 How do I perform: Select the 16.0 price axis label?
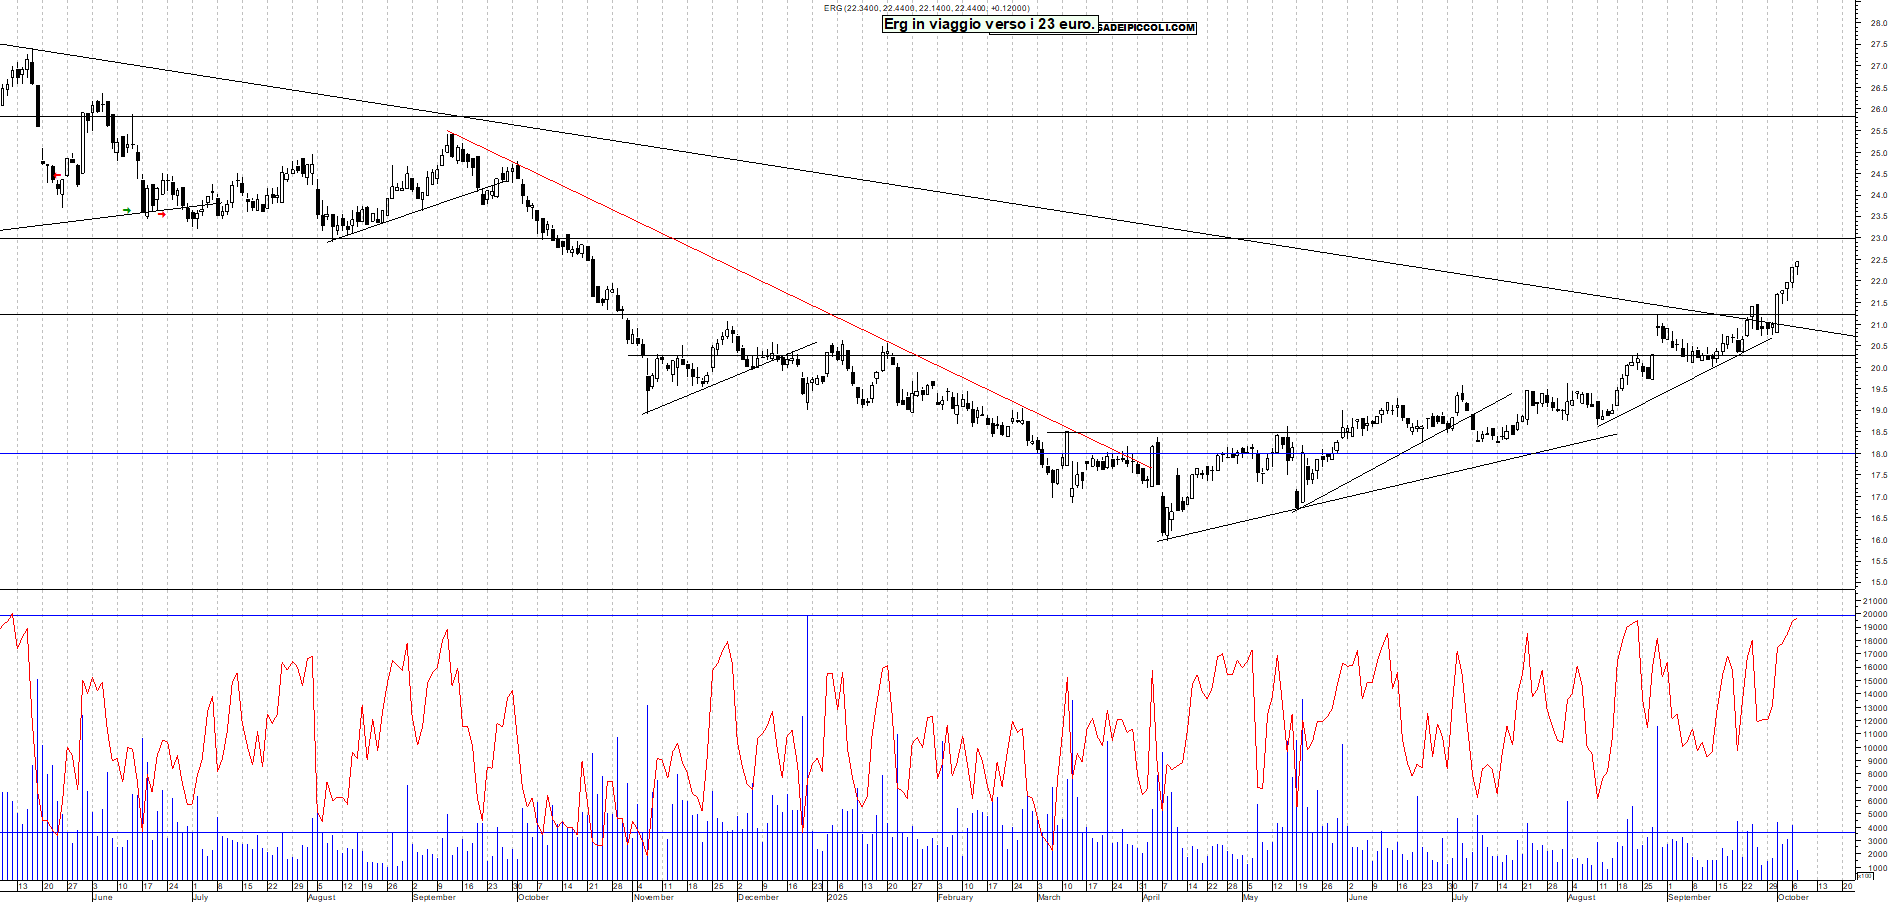click(x=1878, y=541)
